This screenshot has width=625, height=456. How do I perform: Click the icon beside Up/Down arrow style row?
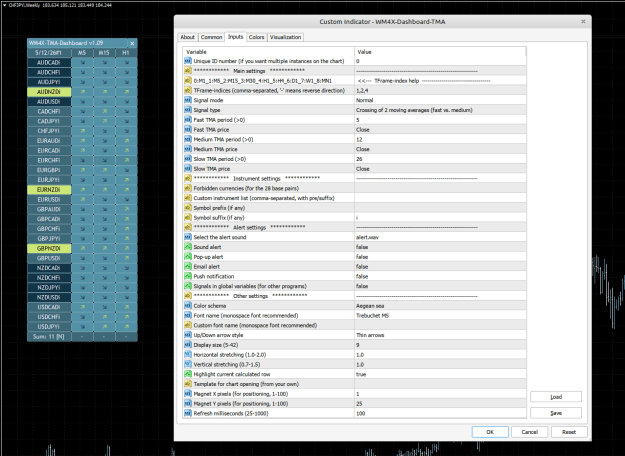(x=188, y=335)
